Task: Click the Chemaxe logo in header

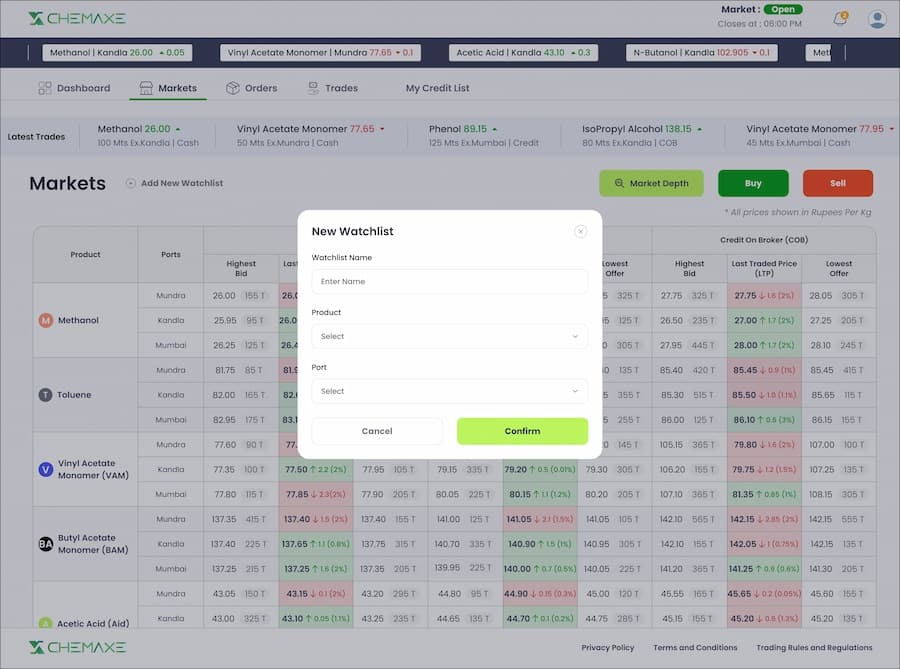Action: [x=77, y=18]
